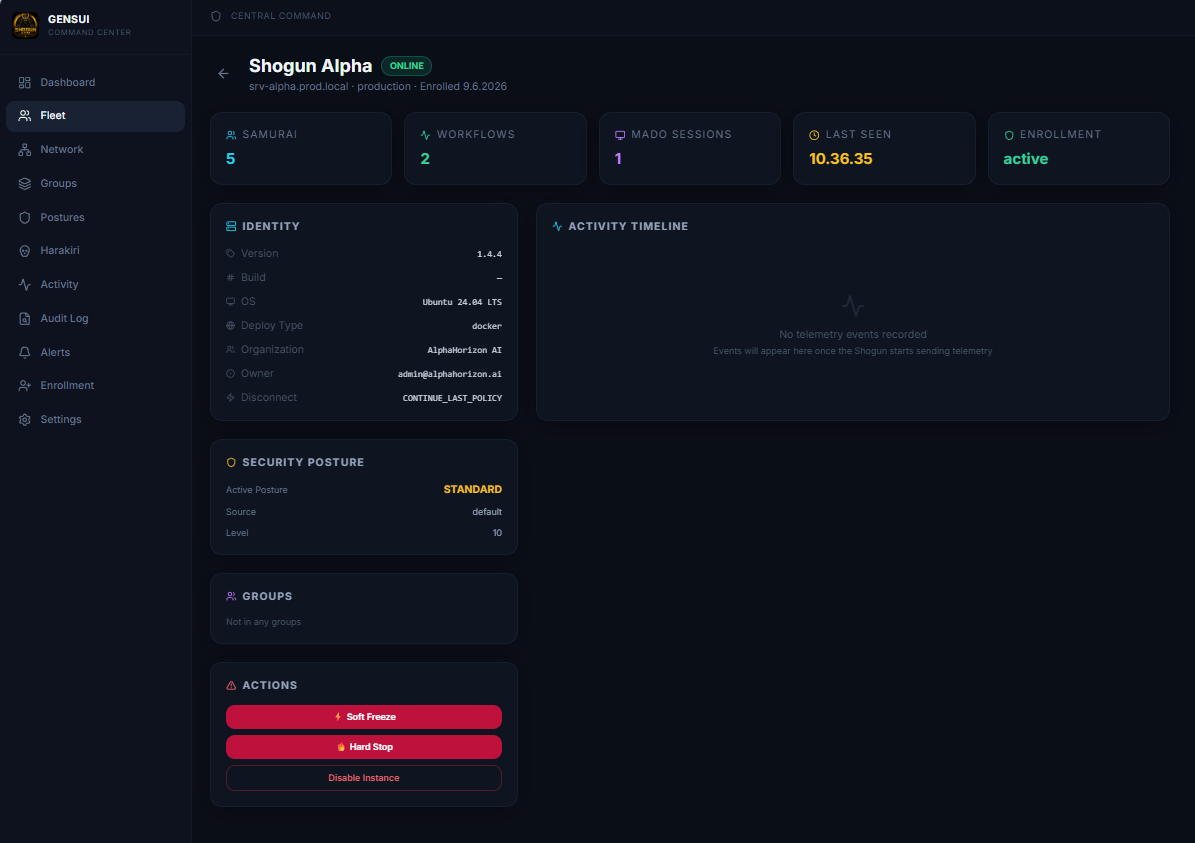Click the Enrollment user-plus icon

(x=24, y=386)
